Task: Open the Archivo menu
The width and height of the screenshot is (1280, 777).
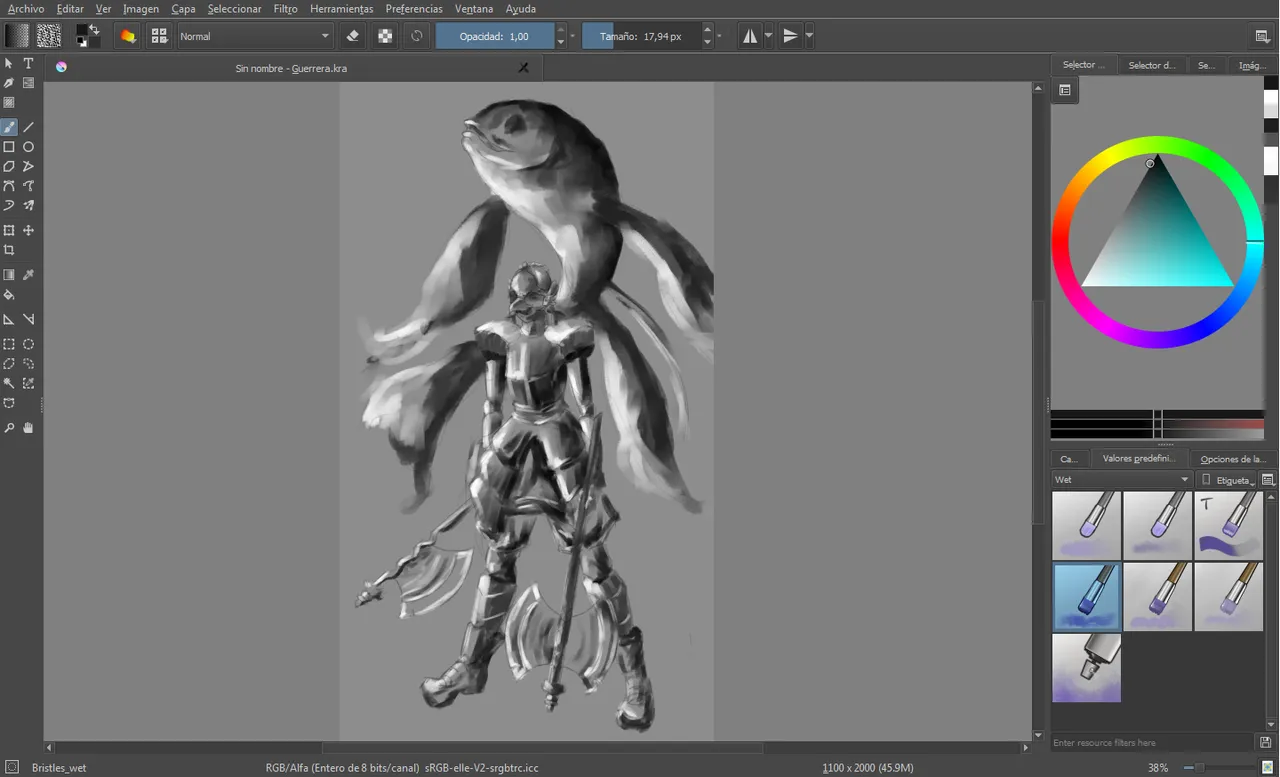Action: [26, 9]
